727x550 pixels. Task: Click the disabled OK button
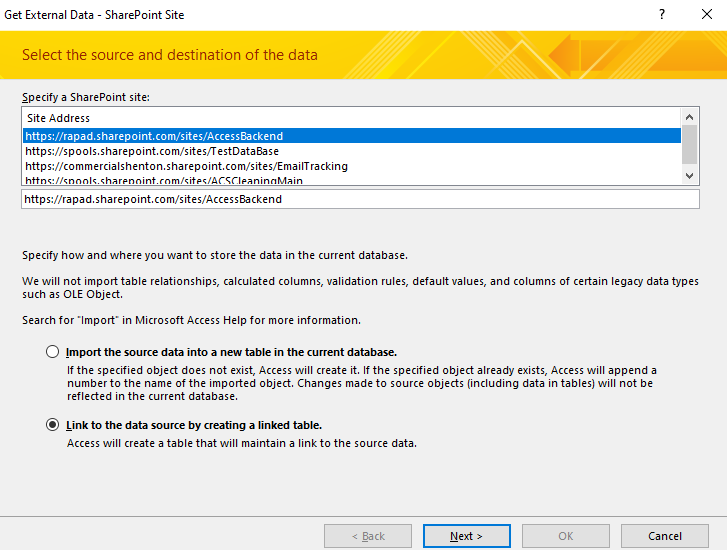tap(566, 536)
